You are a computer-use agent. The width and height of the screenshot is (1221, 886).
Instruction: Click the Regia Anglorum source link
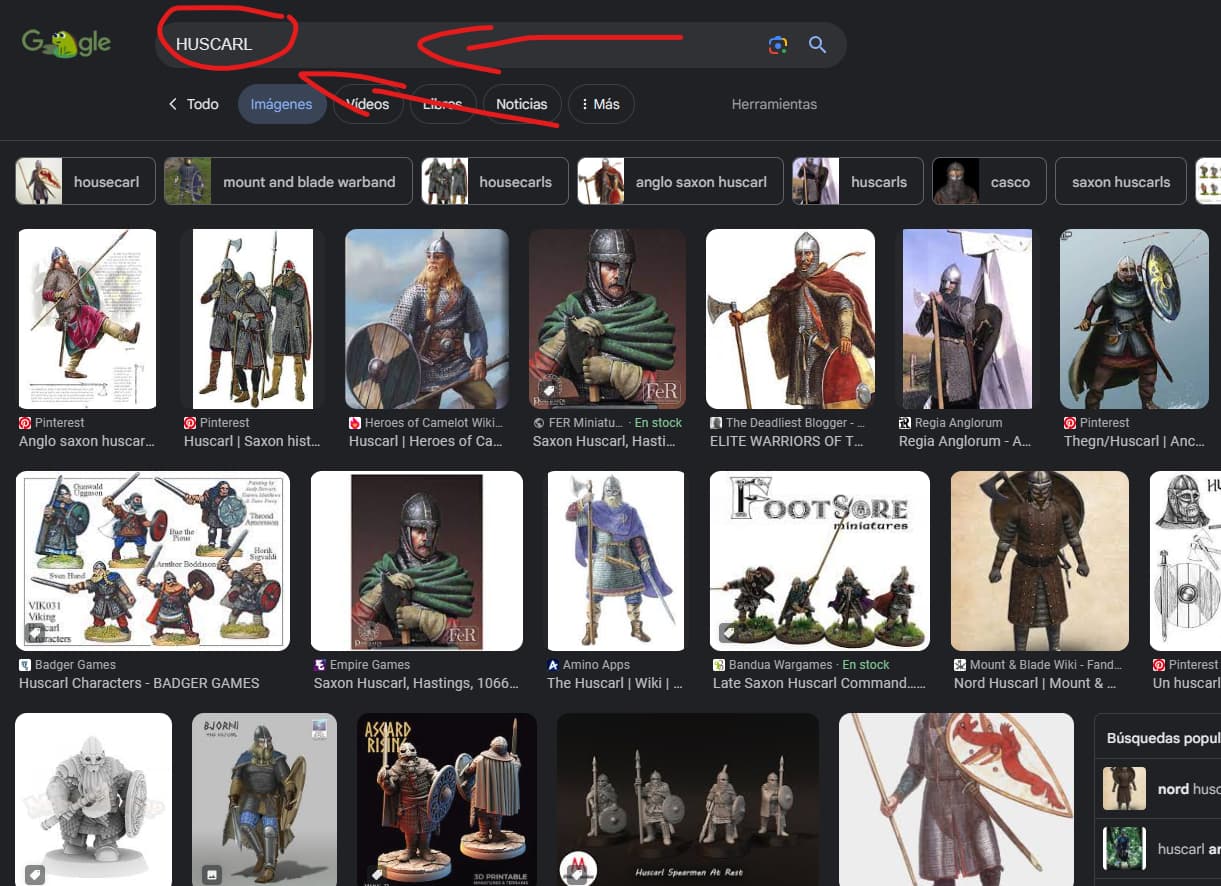pos(958,423)
